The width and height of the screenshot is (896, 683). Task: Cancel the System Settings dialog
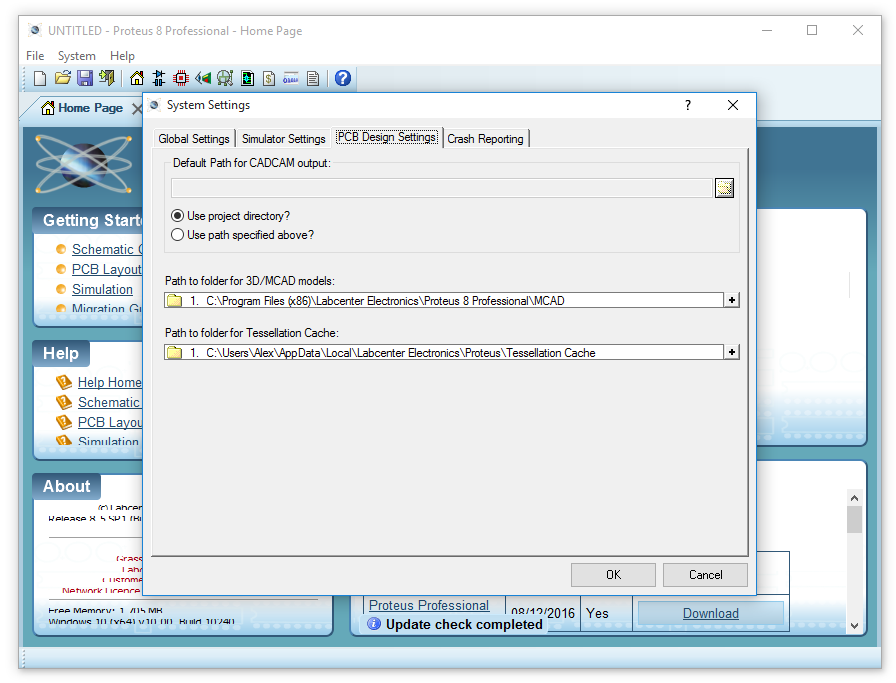(x=705, y=575)
